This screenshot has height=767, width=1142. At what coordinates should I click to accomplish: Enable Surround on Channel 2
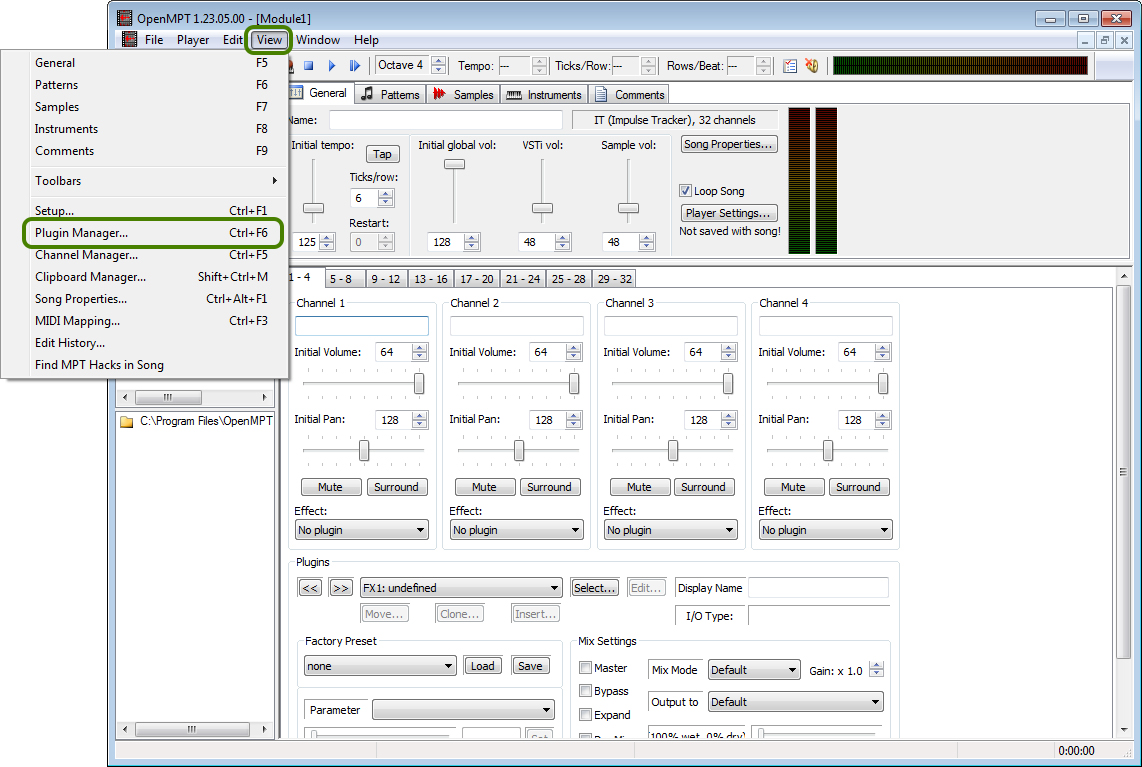(x=549, y=487)
